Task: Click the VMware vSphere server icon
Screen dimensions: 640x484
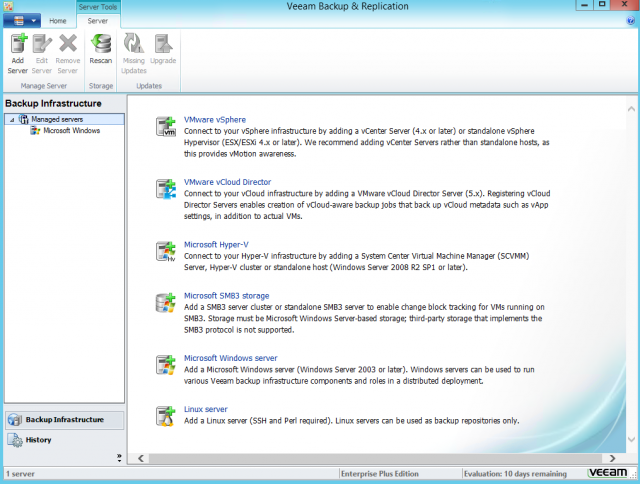Action: 165,125
